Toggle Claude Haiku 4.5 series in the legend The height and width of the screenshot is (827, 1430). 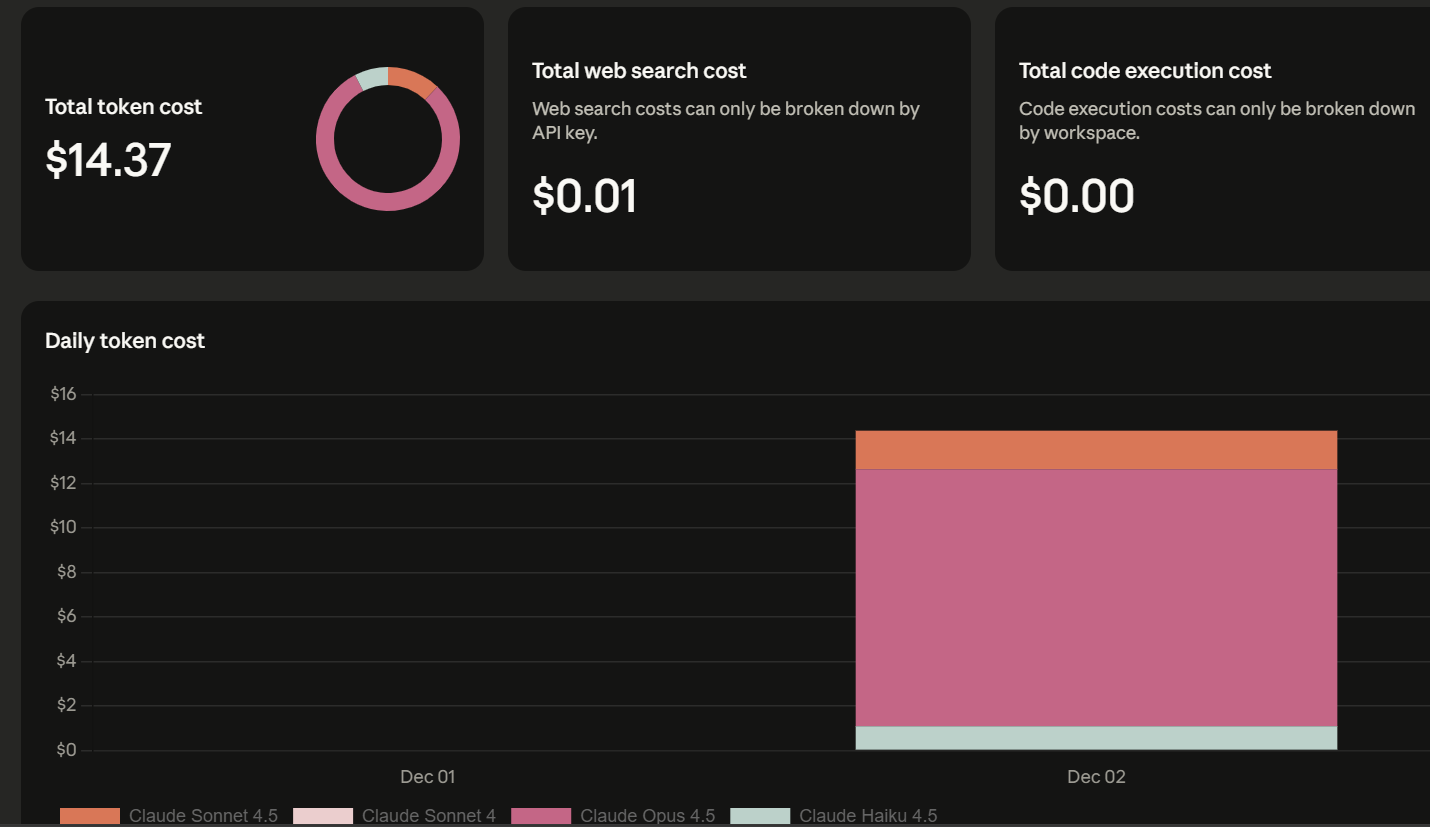pyautogui.click(x=866, y=815)
